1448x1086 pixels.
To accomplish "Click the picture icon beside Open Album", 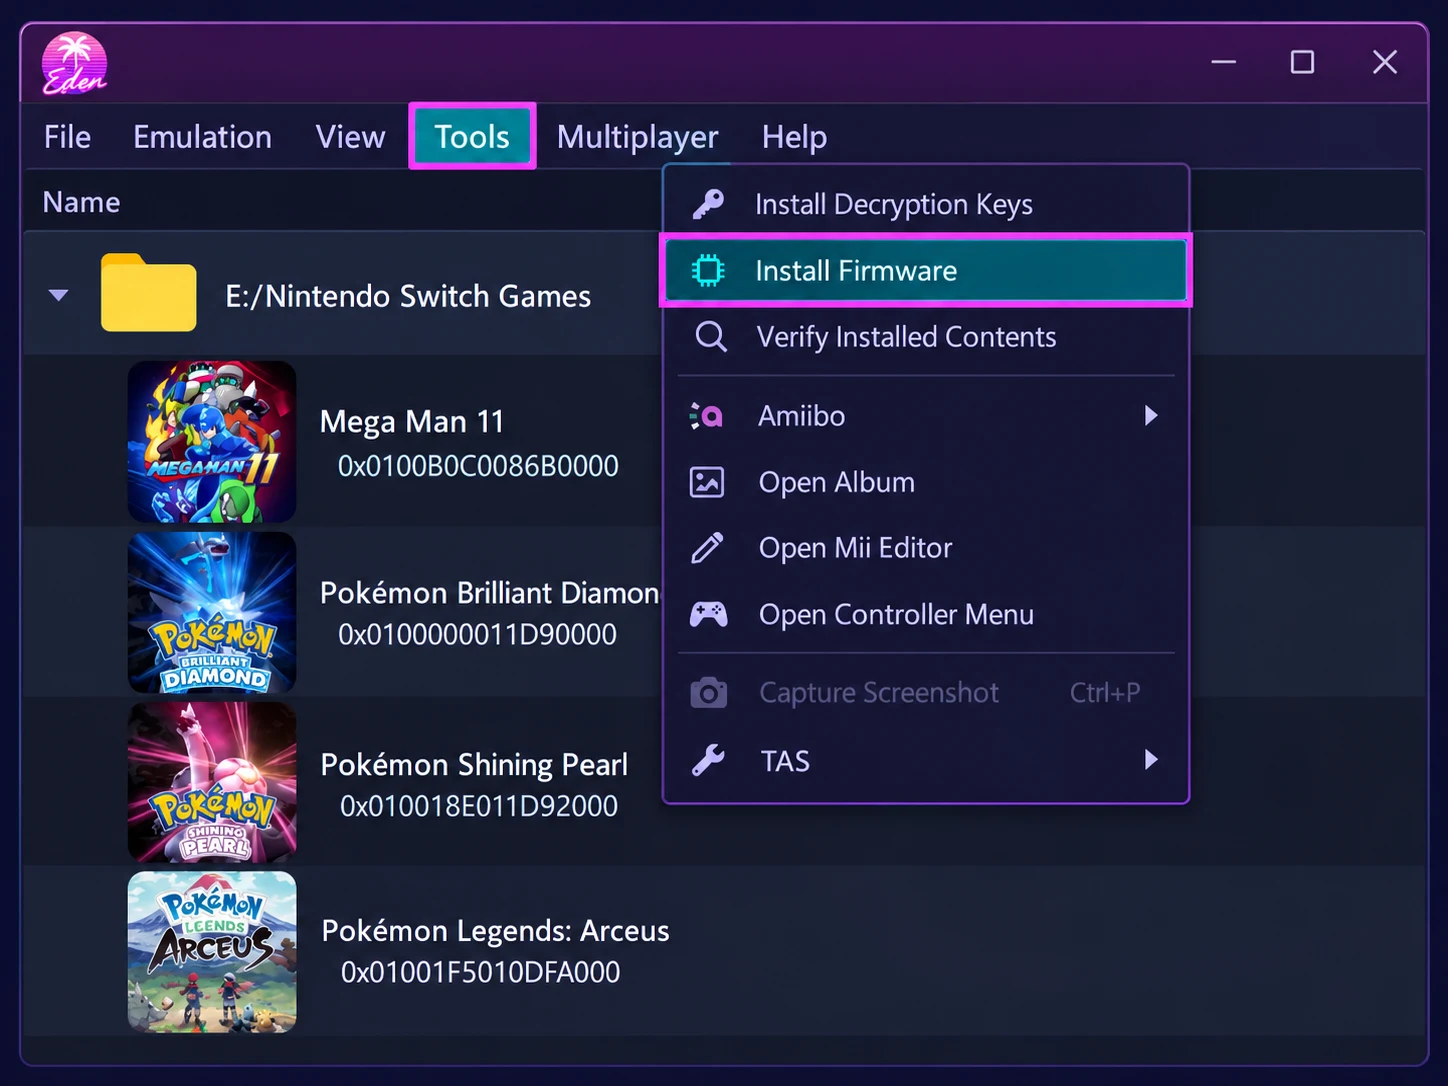I will [707, 482].
